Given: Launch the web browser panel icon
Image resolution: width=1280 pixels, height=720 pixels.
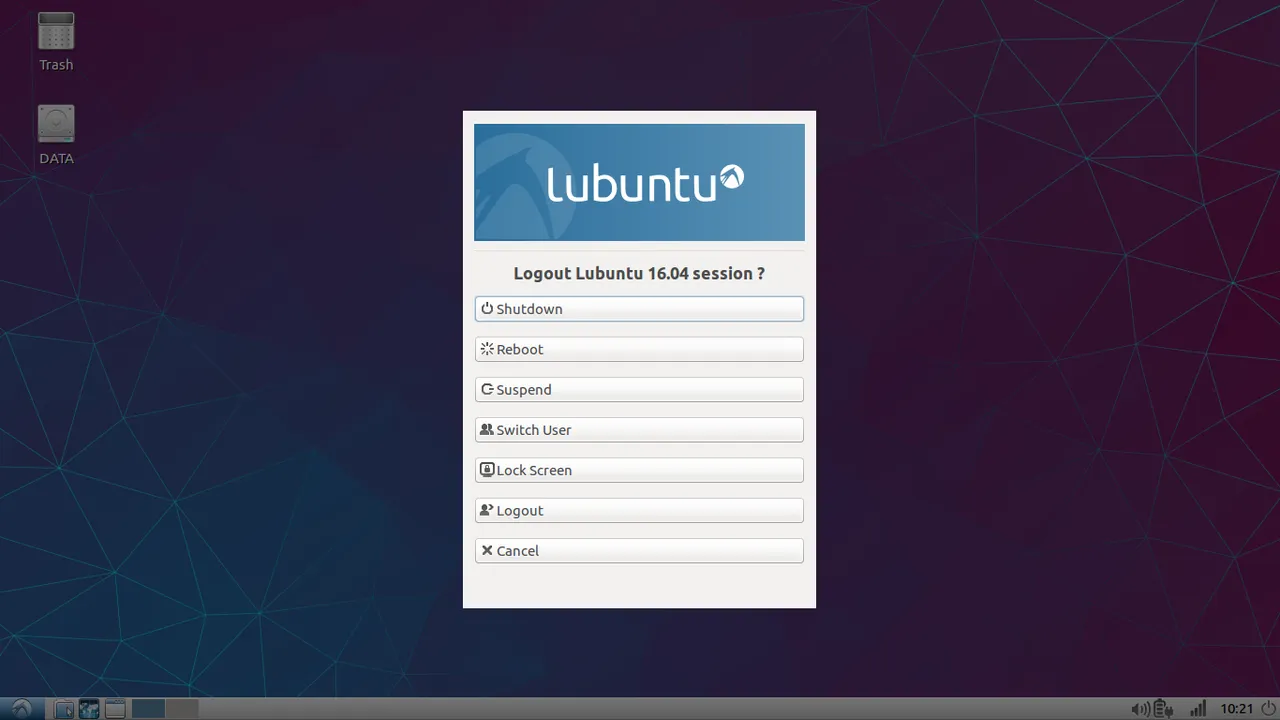Looking at the screenshot, I should coord(89,709).
